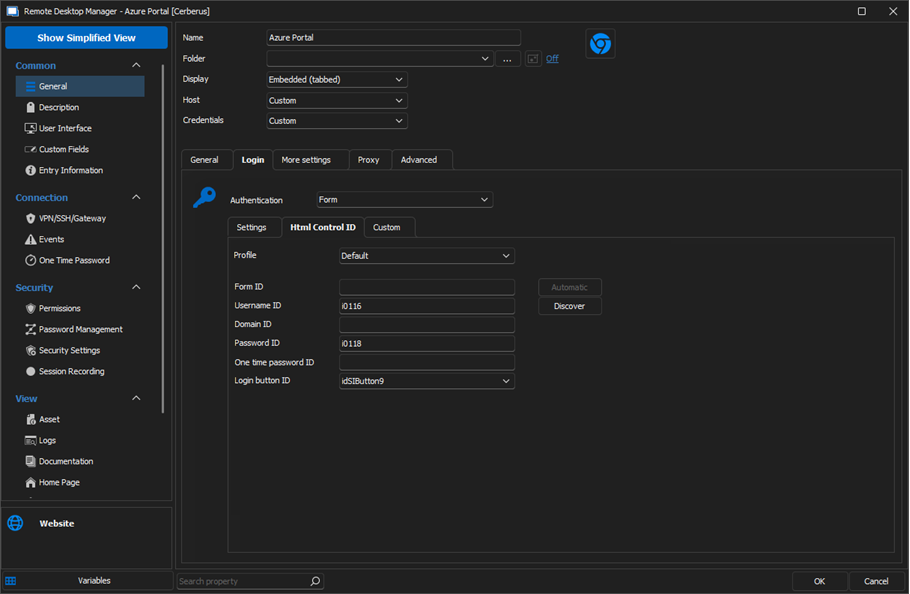The image size is (910, 594).
Task: Select Password Management in the sidebar
Action: 80,329
